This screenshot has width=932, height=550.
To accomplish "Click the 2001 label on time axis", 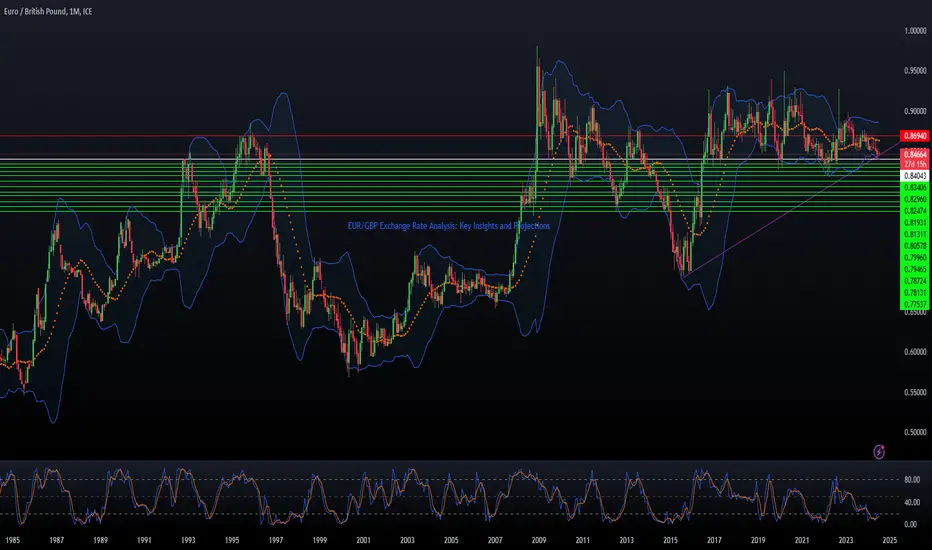I will tap(363, 540).
